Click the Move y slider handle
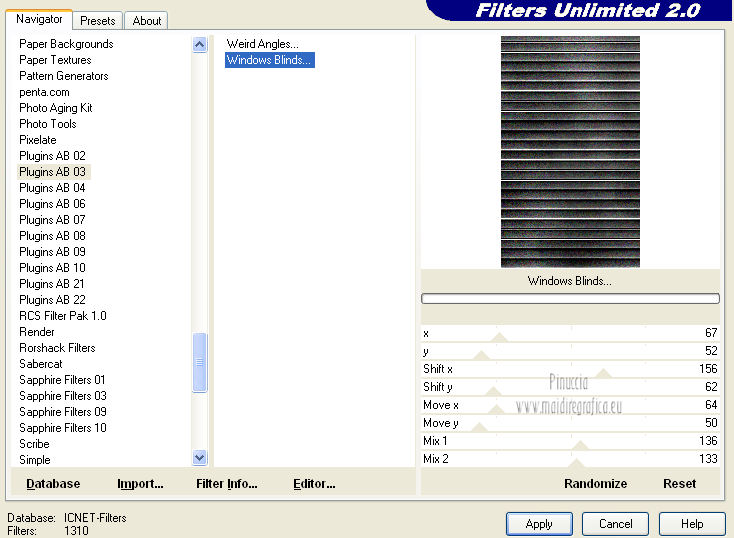This screenshot has height=538, width=734. [x=479, y=427]
